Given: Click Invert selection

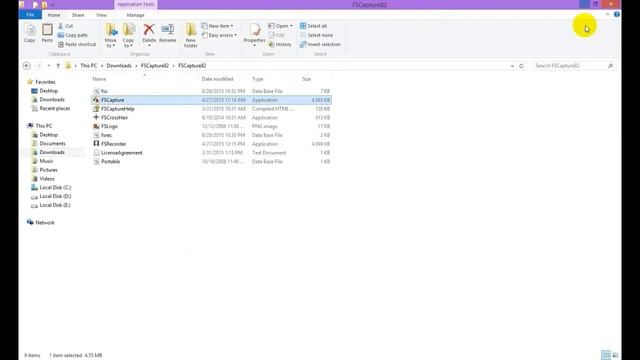Looking at the screenshot, I should pyautogui.click(x=320, y=44).
